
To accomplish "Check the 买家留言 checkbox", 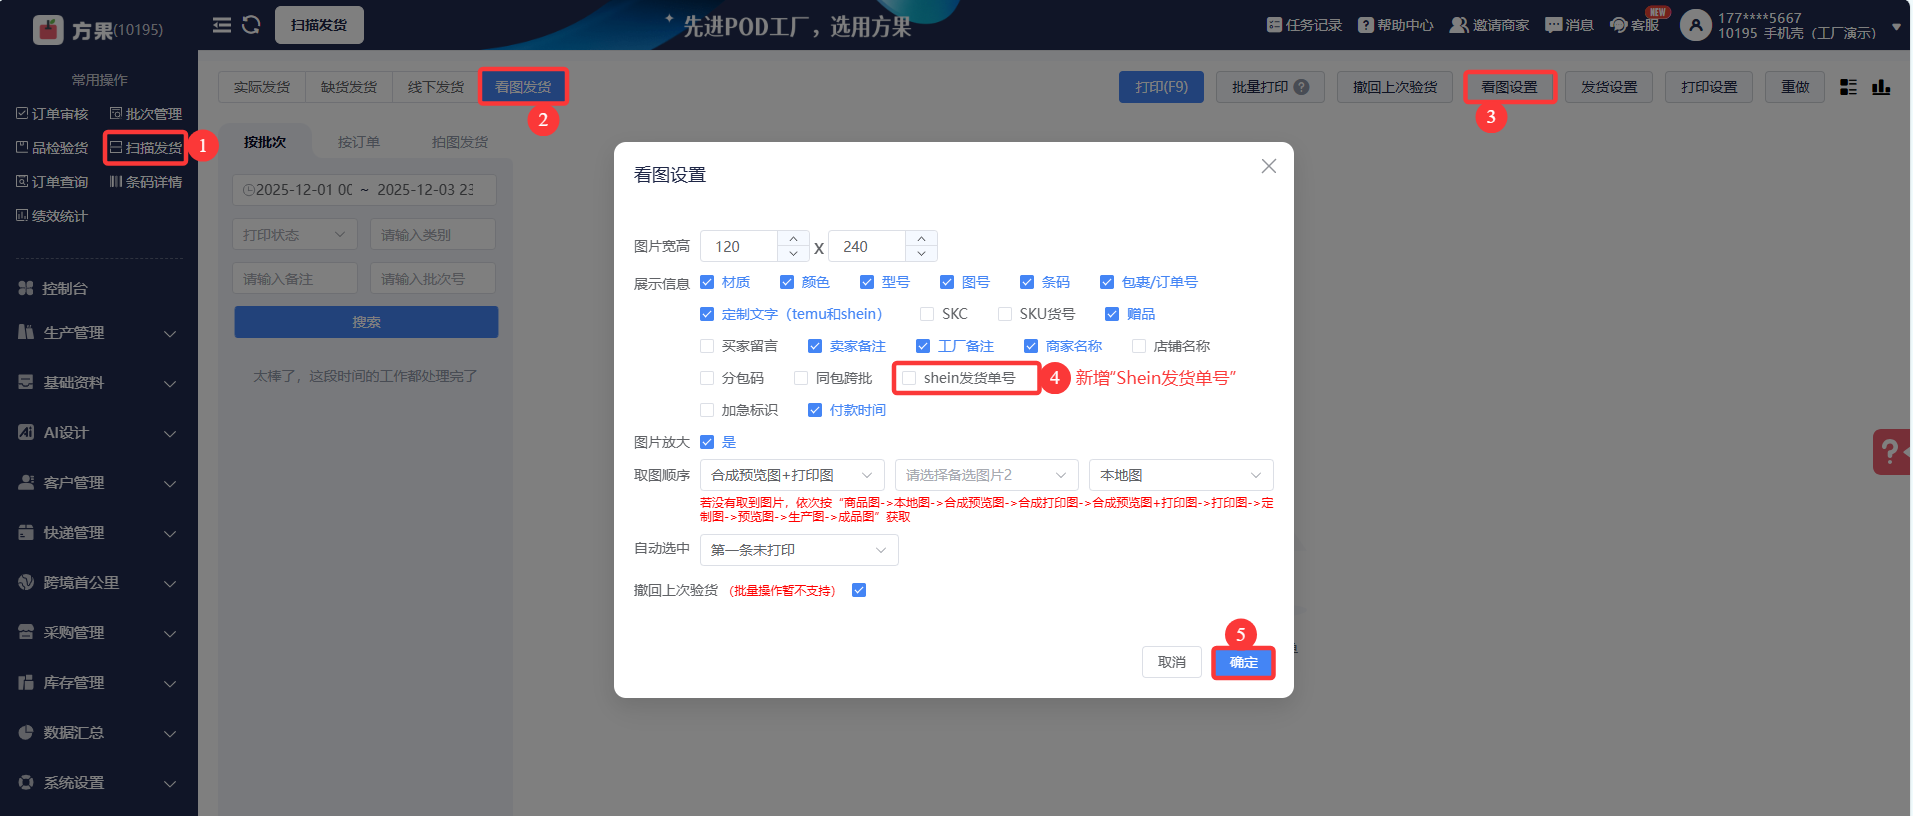I will (x=707, y=346).
